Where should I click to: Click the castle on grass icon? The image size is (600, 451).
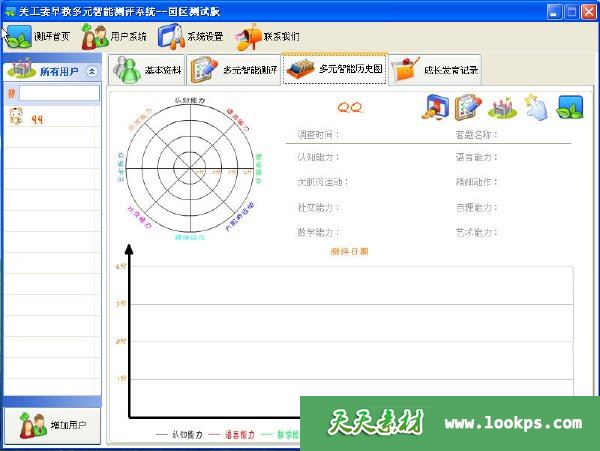(x=501, y=107)
